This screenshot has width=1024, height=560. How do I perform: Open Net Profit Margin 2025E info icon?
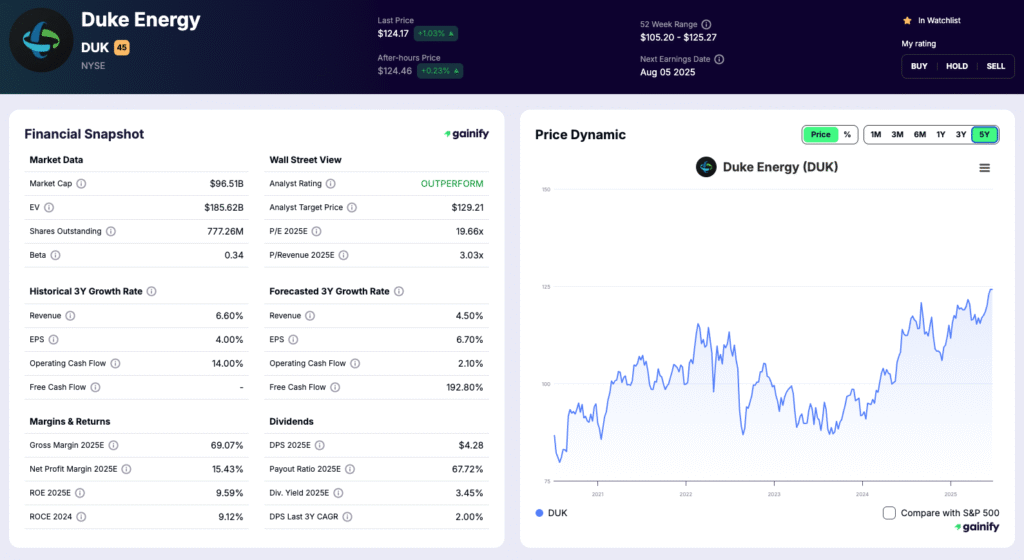(x=127, y=469)
